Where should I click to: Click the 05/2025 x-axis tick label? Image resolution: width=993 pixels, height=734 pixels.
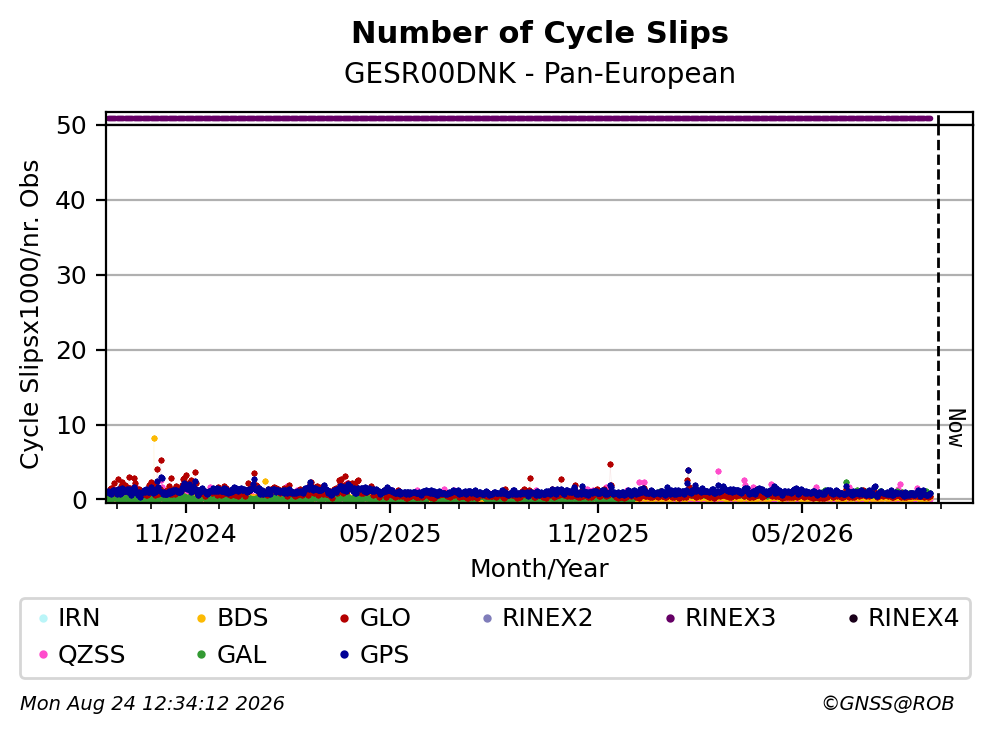pyautogui.click(x=389, y=534)
